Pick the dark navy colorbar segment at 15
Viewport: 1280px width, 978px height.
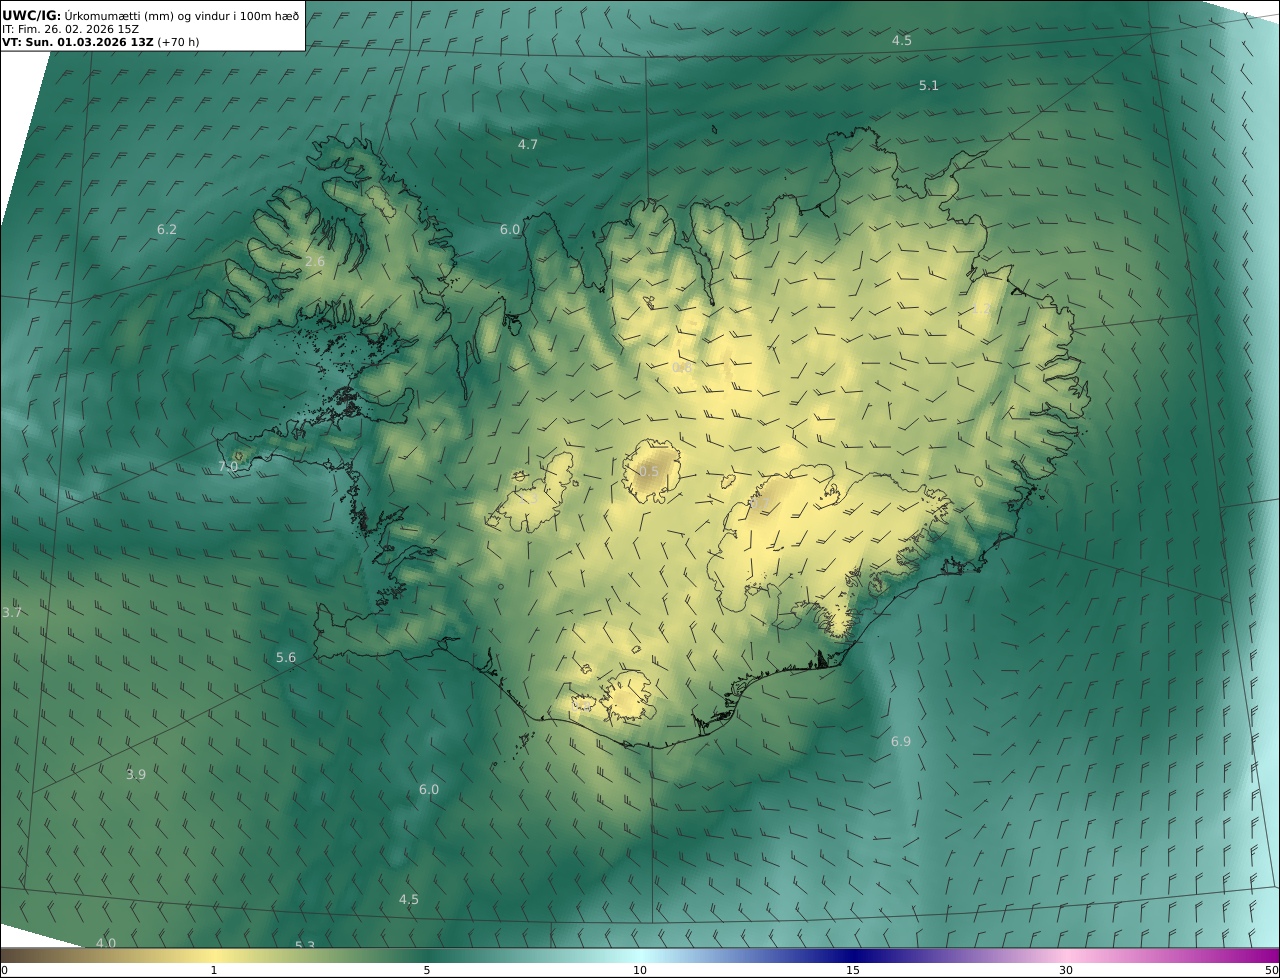[x=853, y=956]
